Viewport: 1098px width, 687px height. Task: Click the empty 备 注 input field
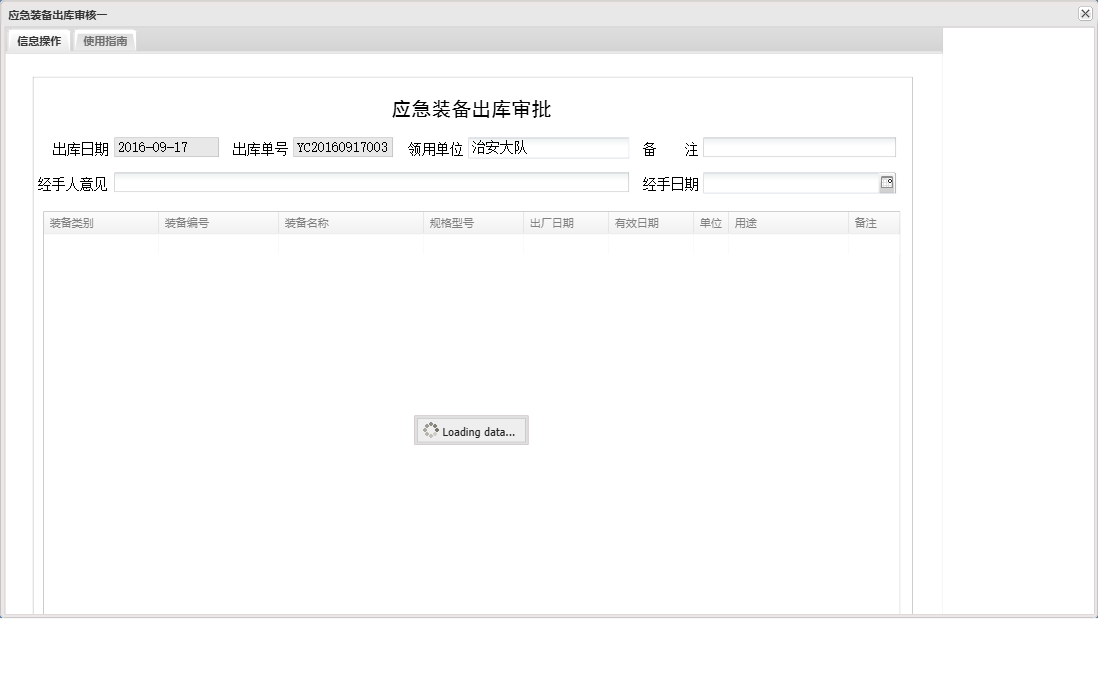coord(797,147)
